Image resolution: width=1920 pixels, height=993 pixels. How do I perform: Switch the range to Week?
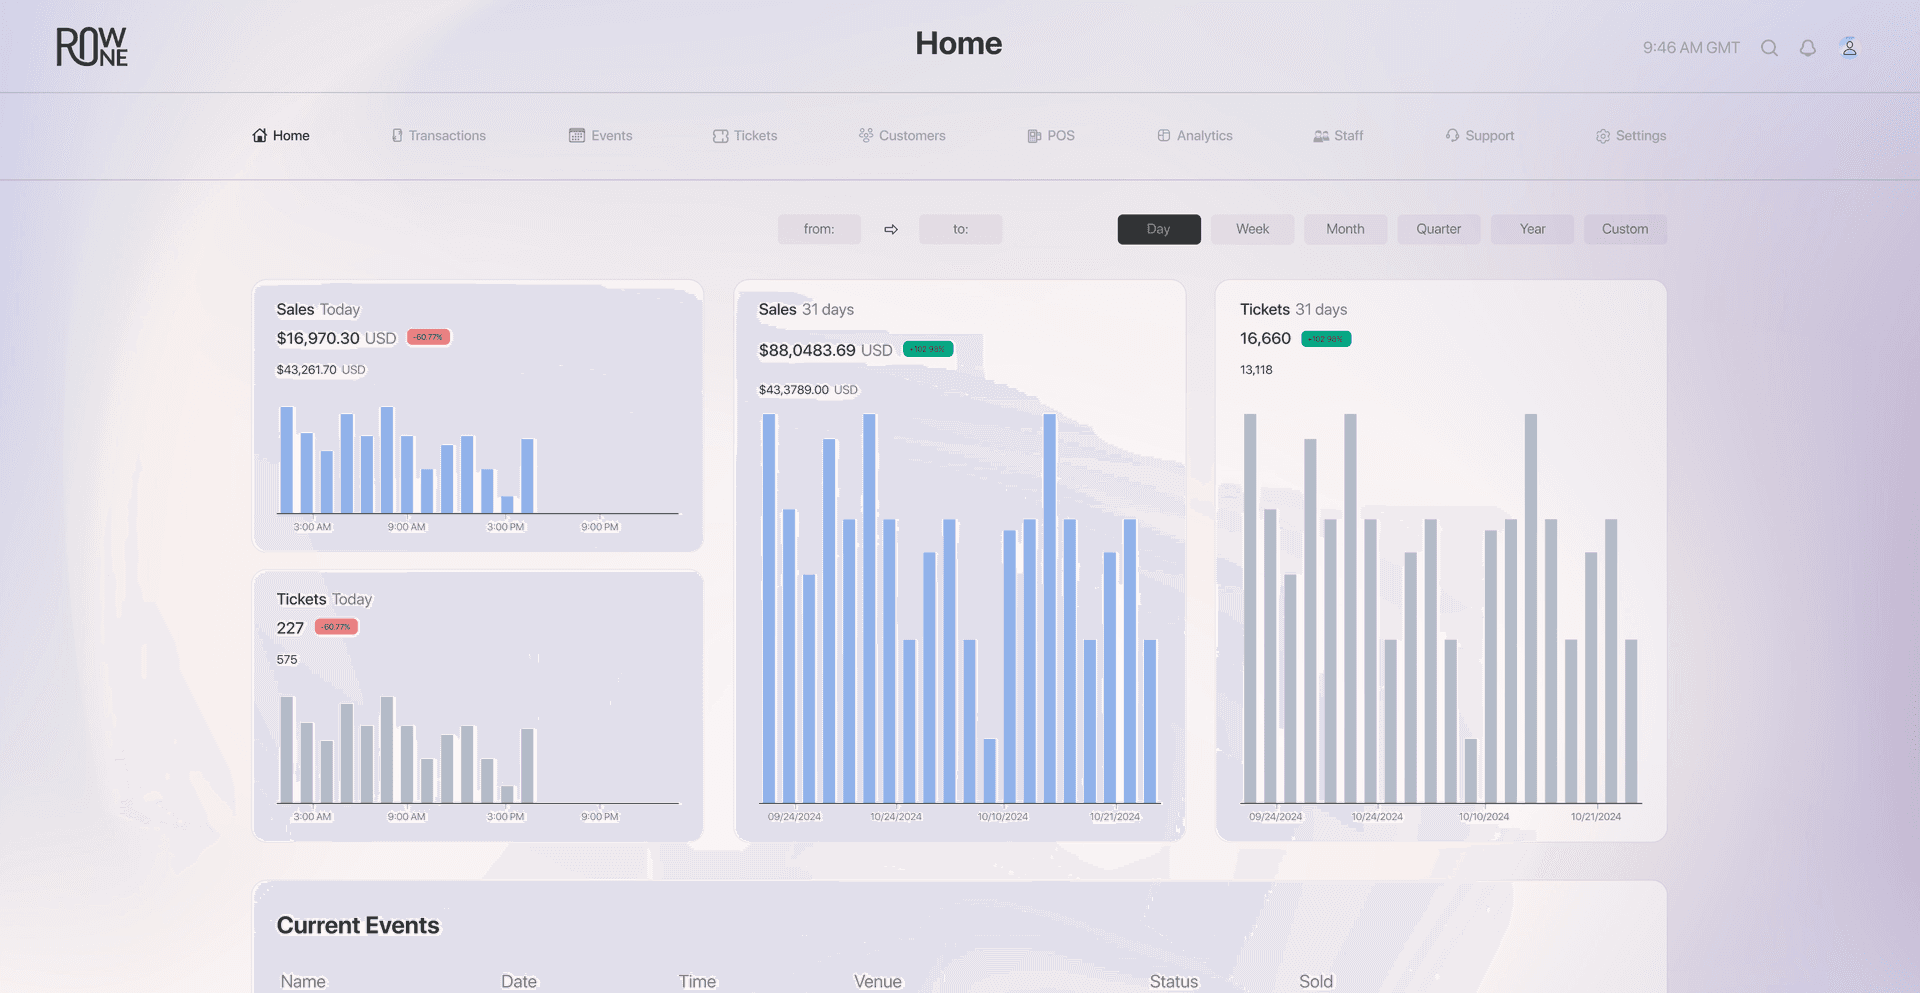(x=1252, y=229)
